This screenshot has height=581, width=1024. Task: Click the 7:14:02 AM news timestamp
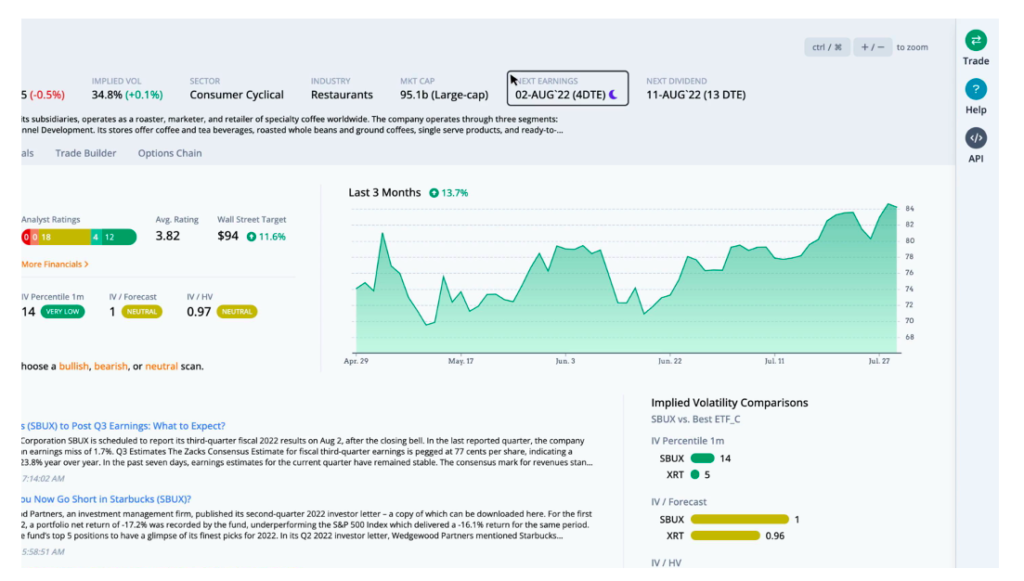pos(43,479)
